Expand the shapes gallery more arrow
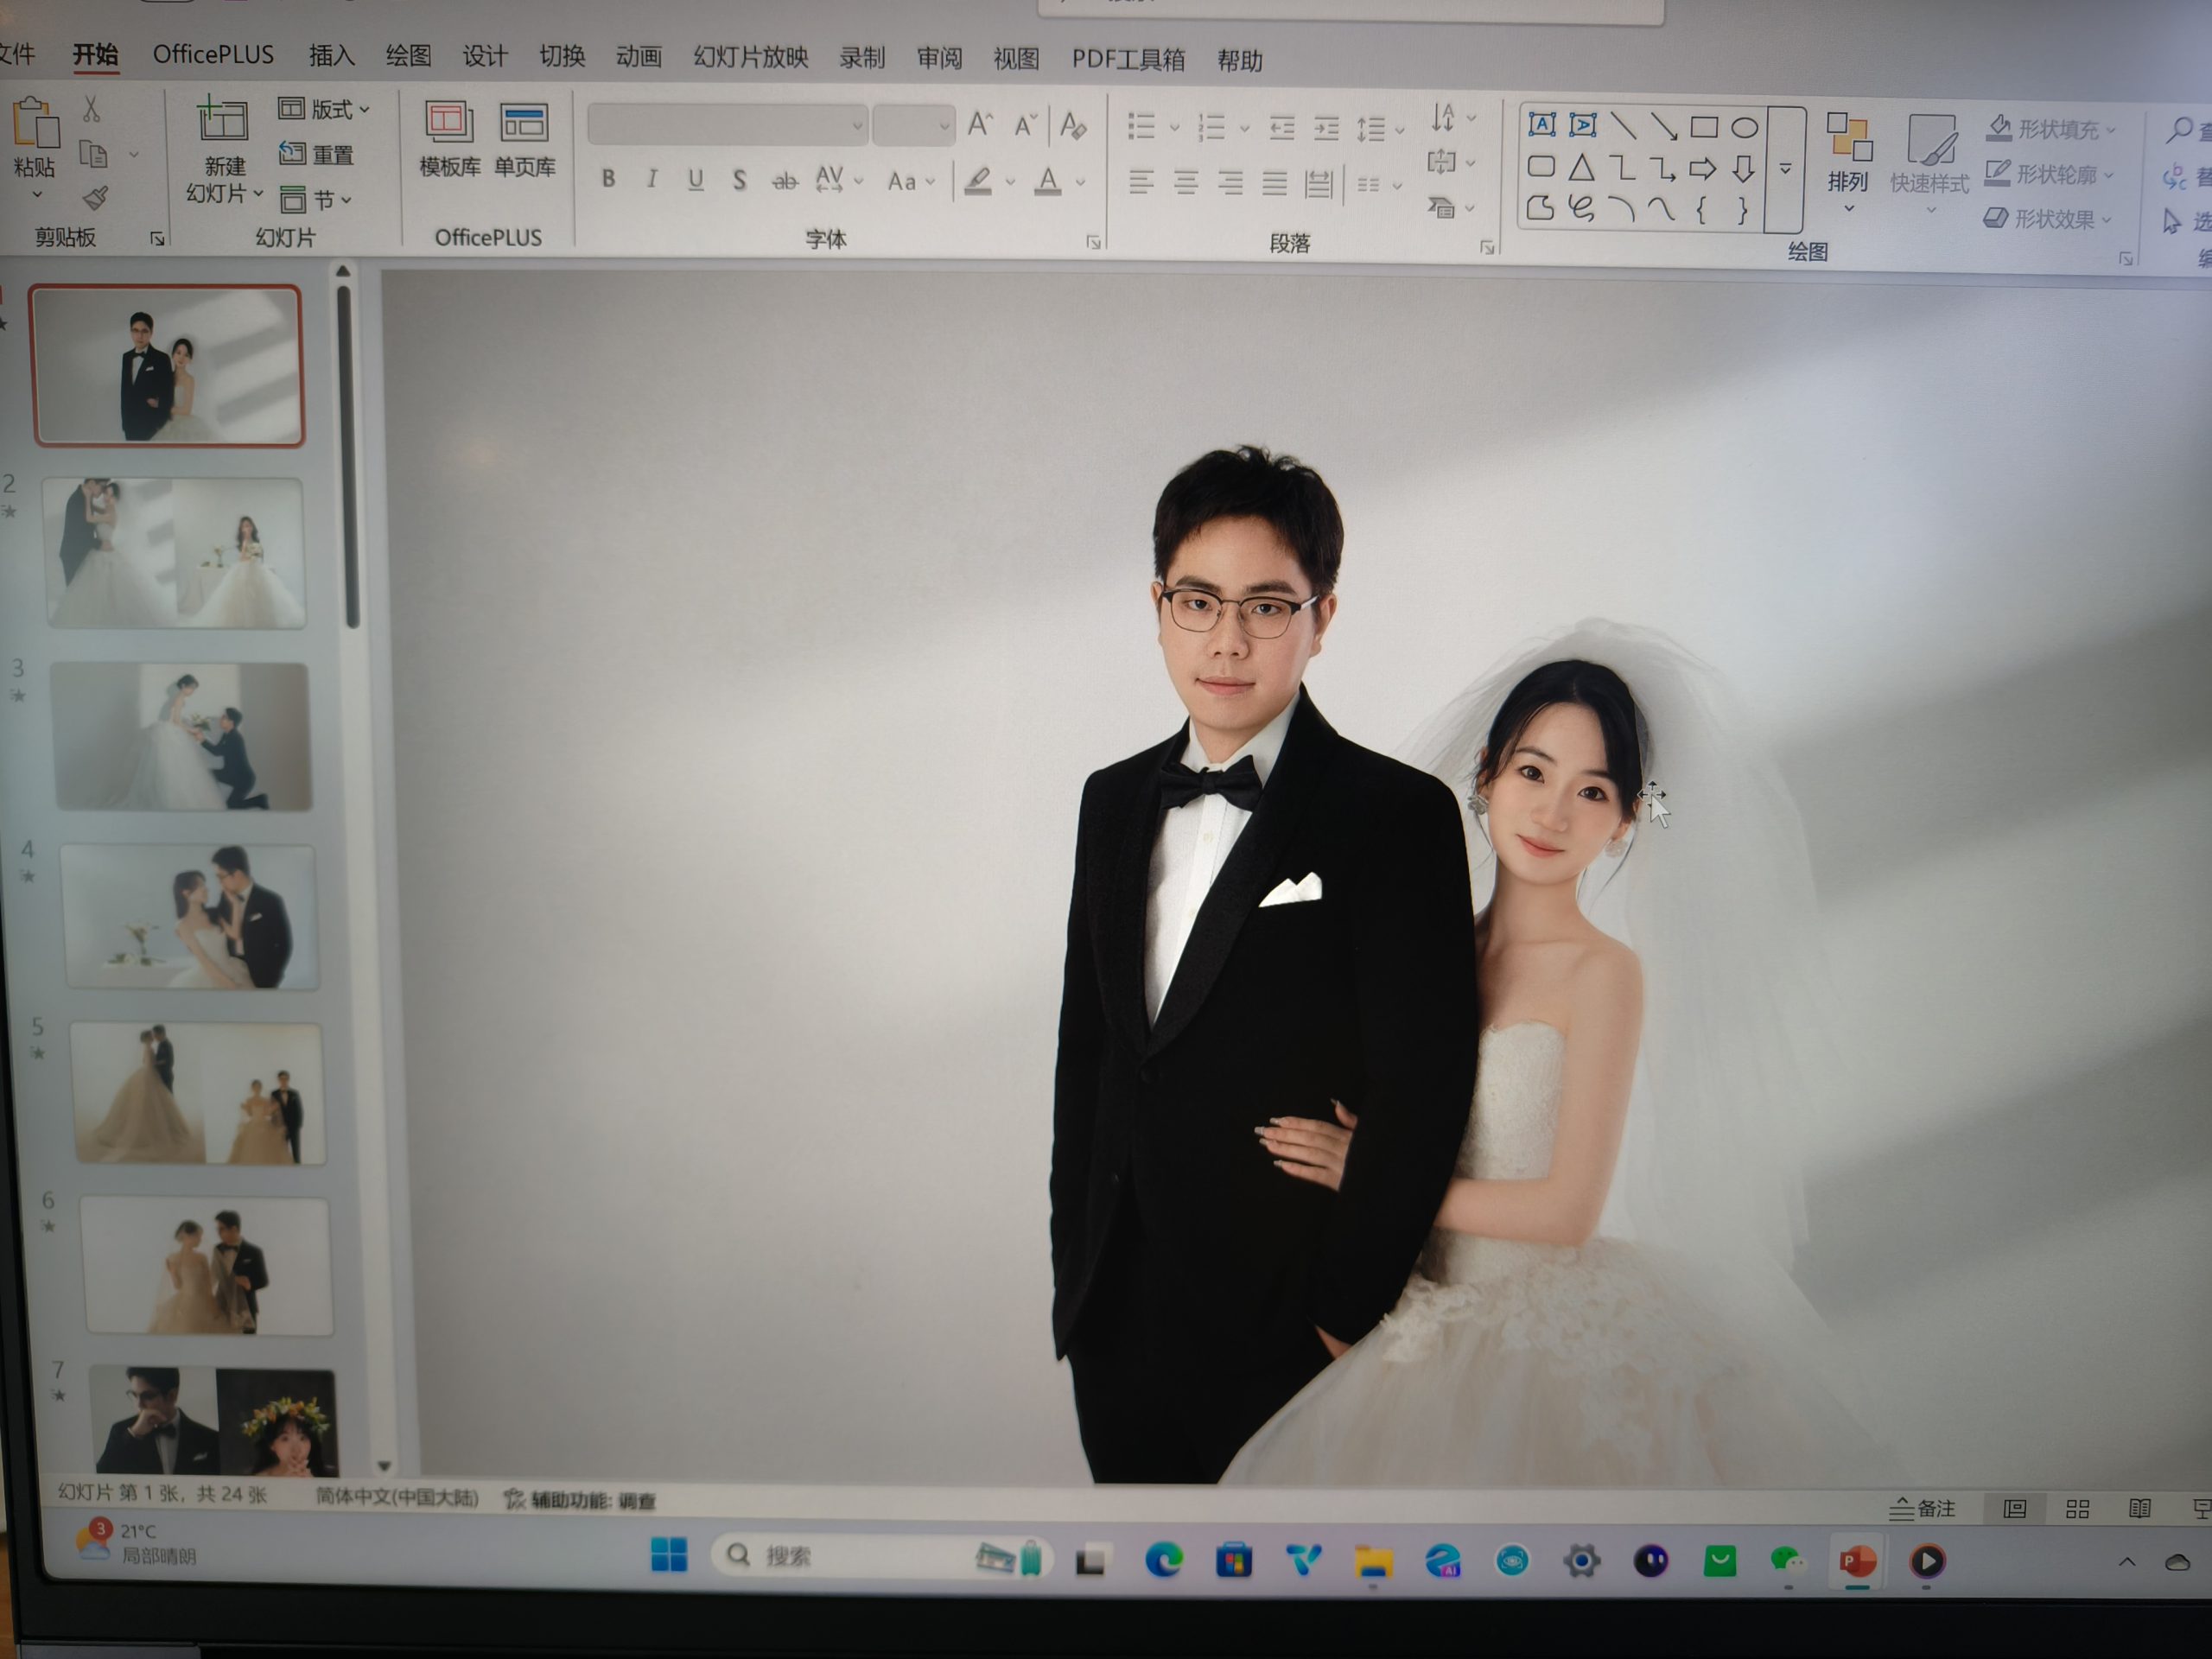 click(x=1785, y=169)
